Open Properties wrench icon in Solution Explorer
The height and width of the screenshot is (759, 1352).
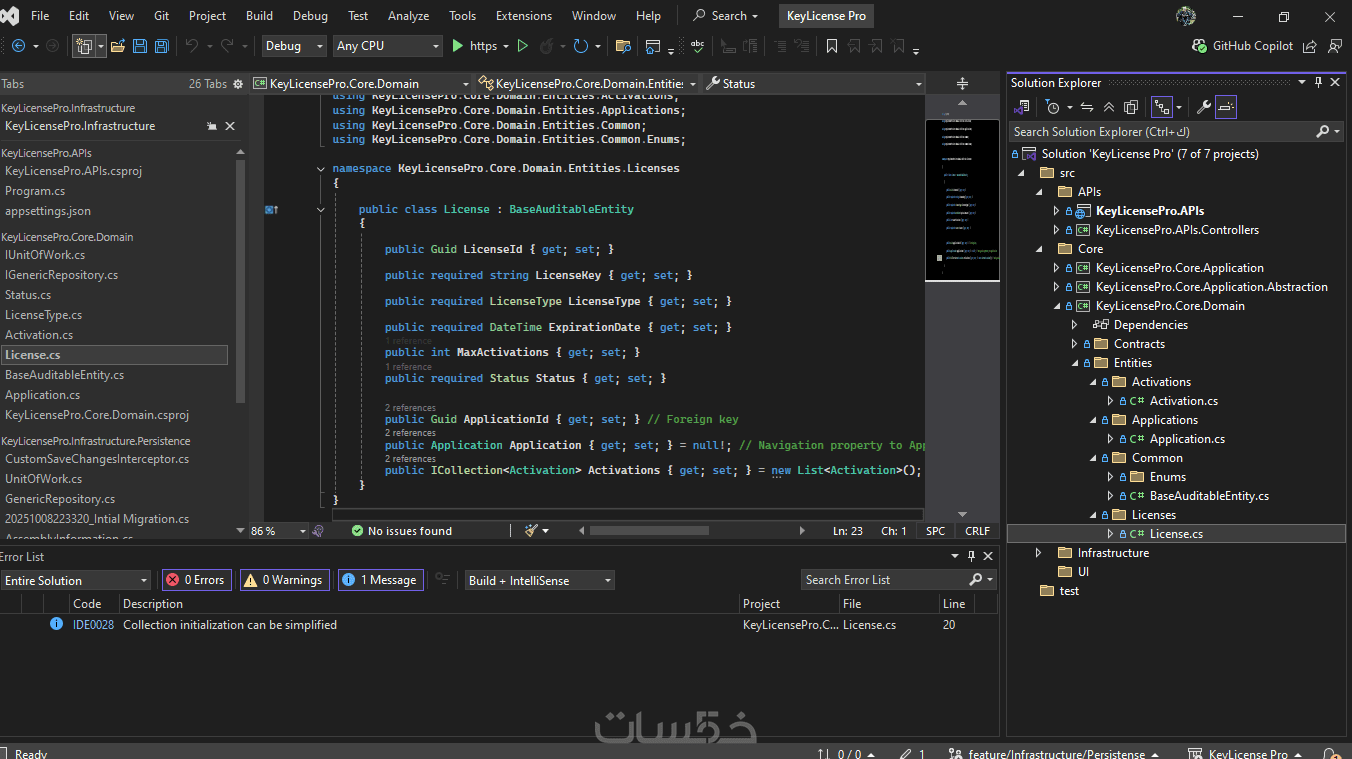click(1203, 107)
